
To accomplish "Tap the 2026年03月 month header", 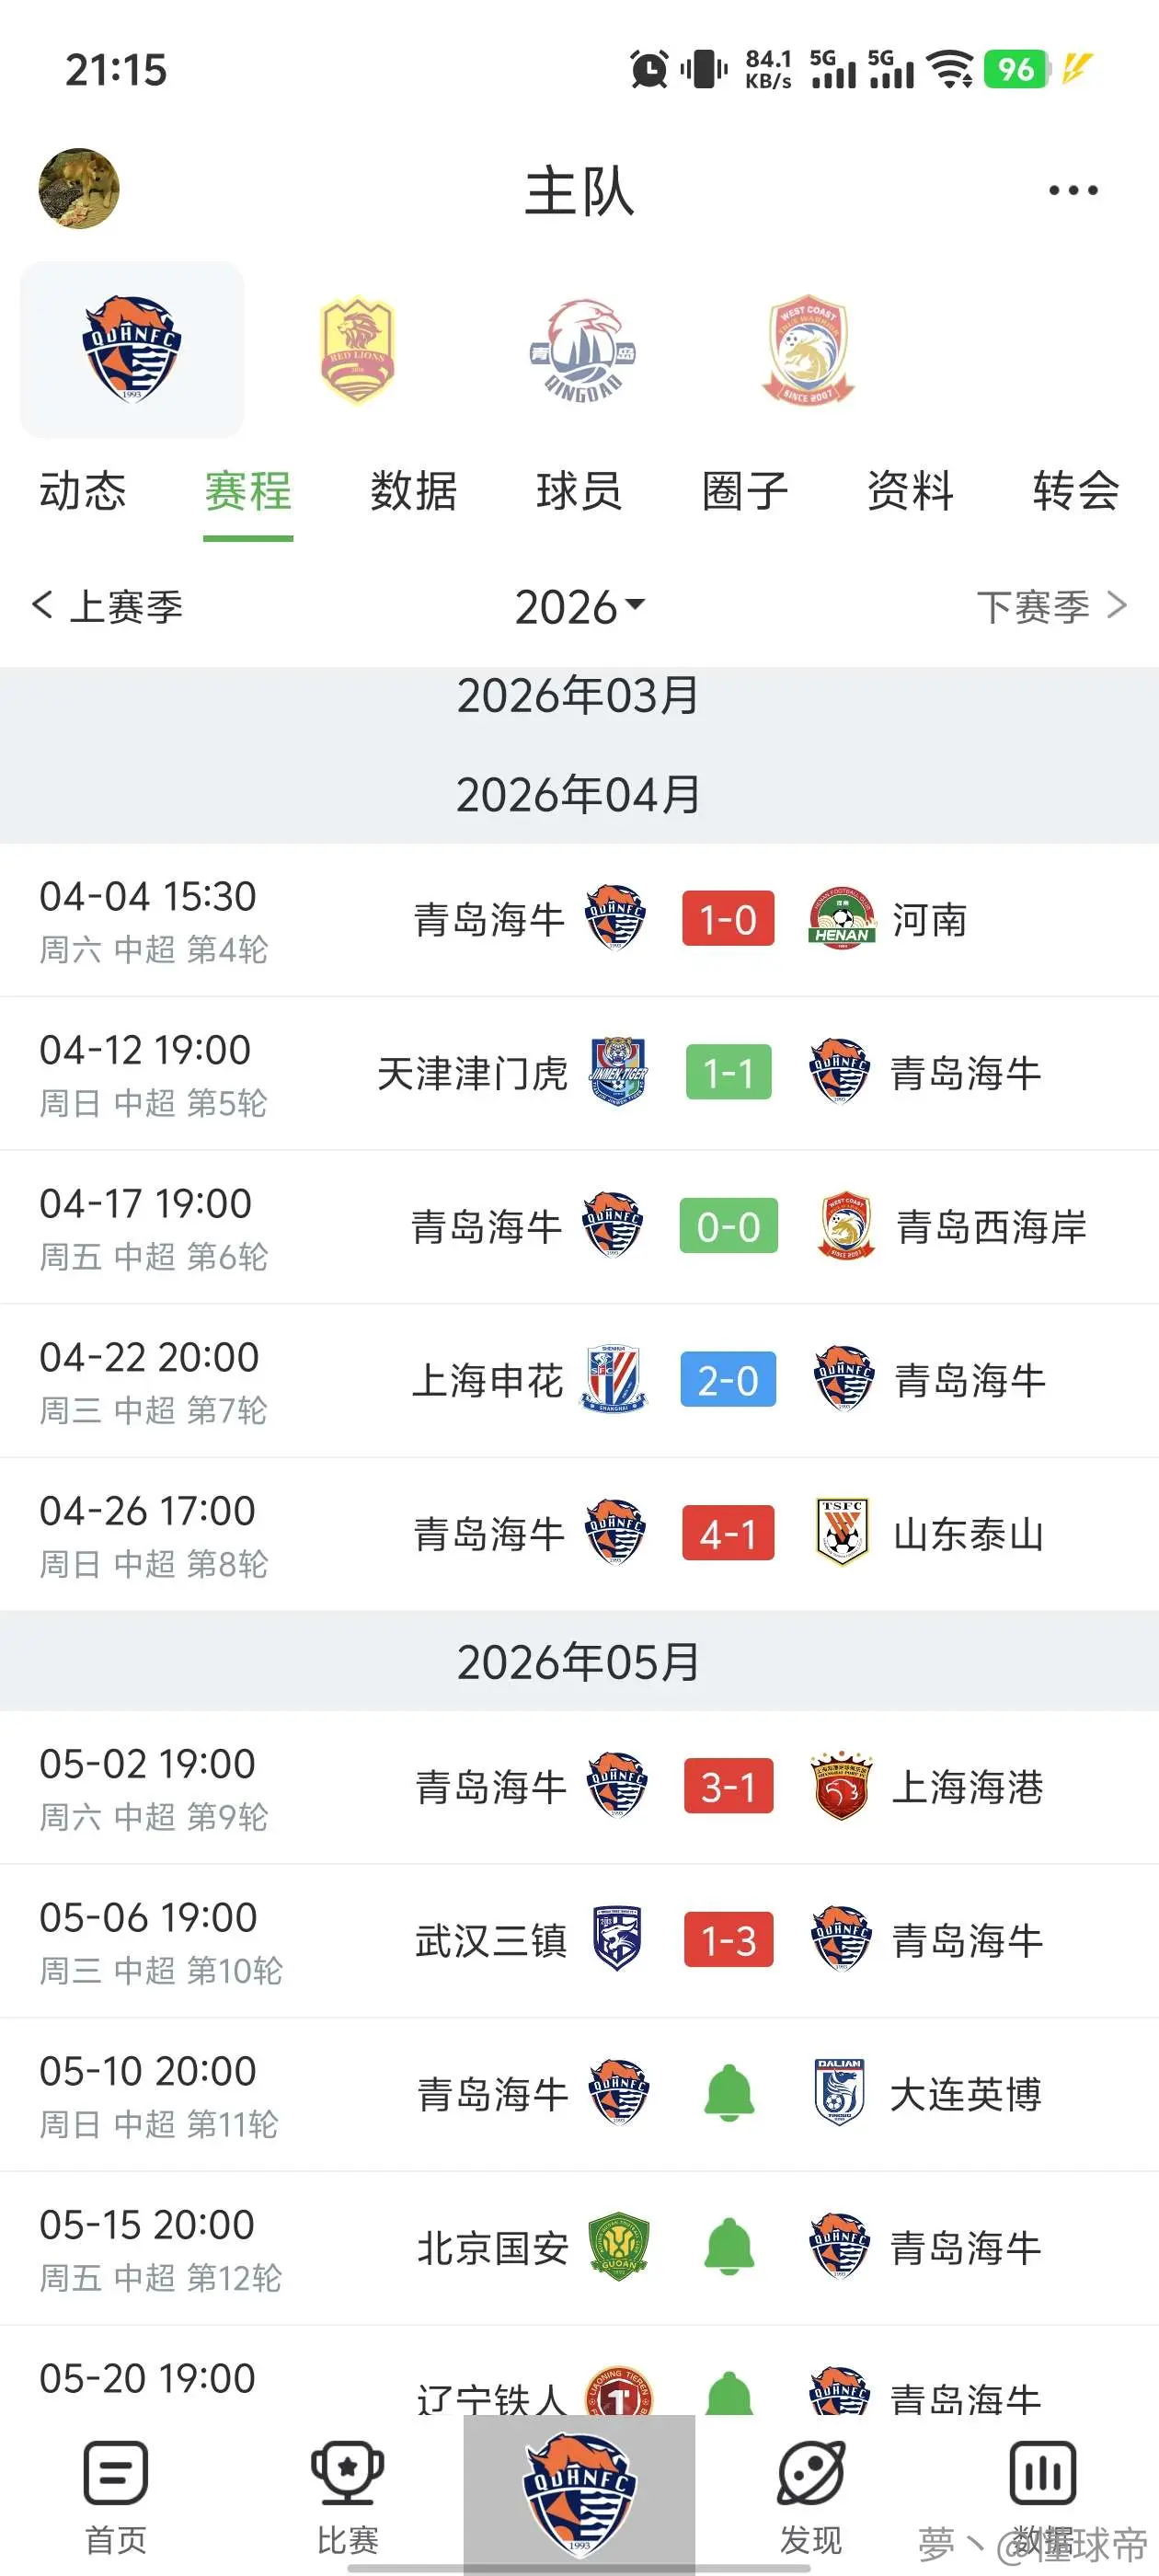I will pos(579,695).
